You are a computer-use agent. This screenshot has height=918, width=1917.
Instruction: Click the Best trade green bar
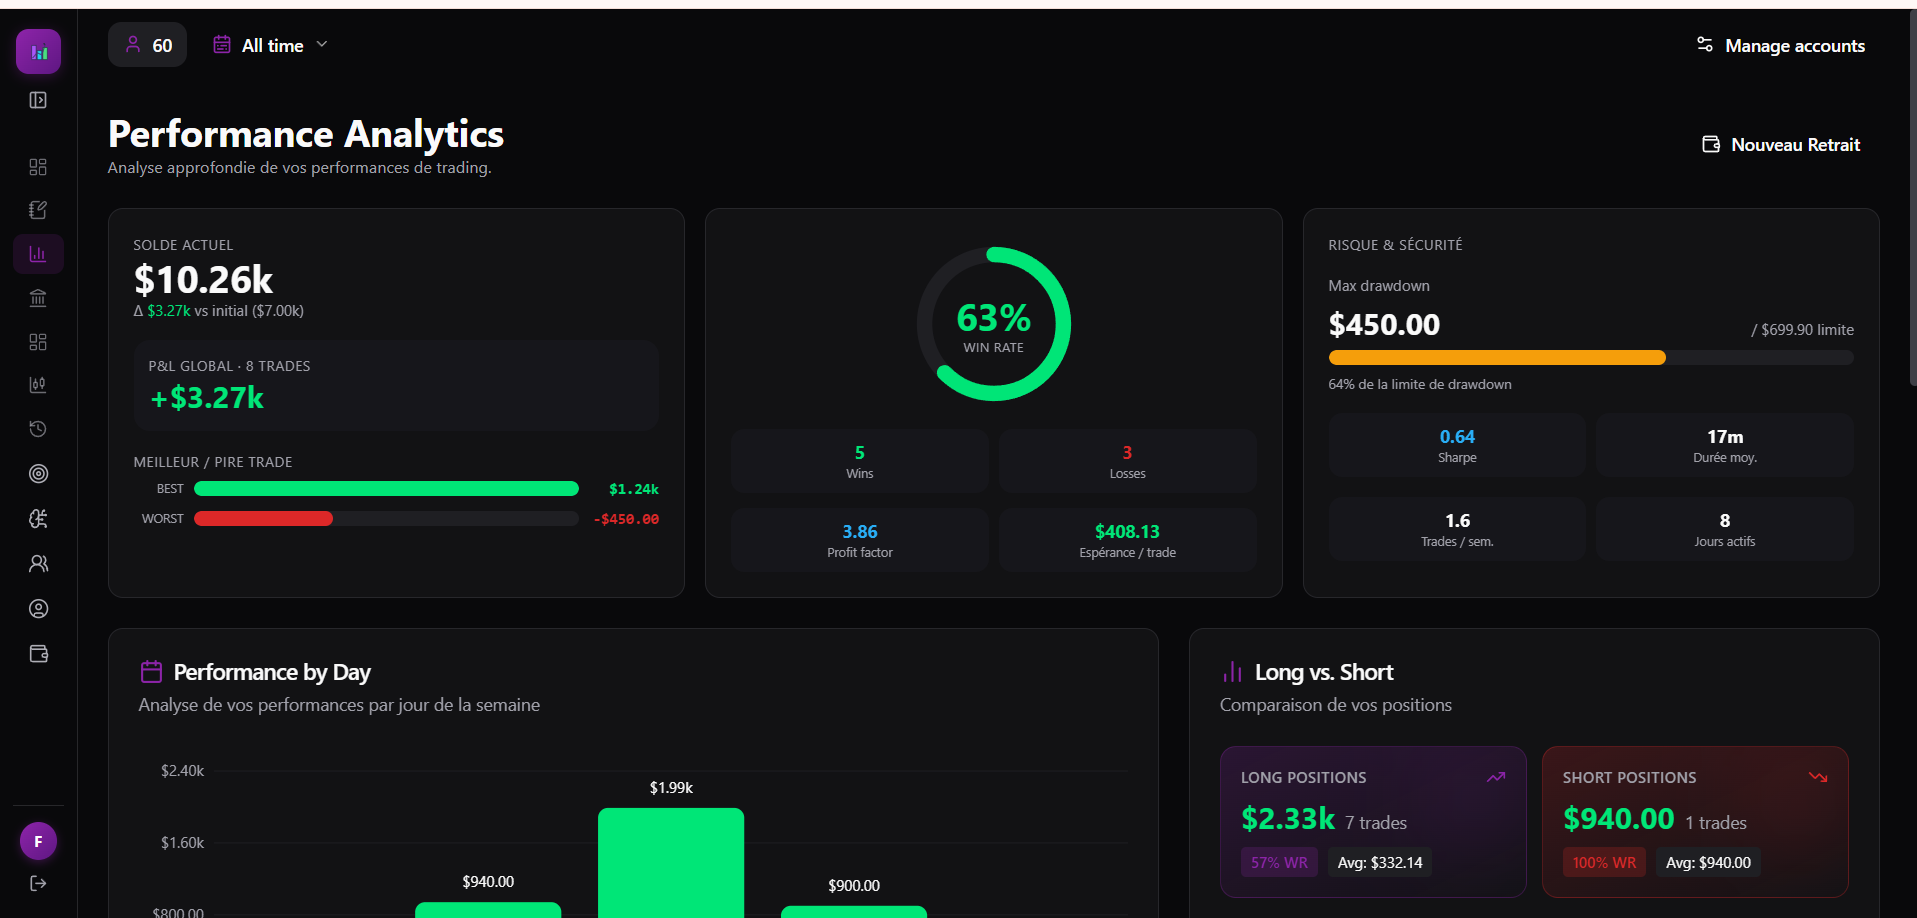[386, 489]
